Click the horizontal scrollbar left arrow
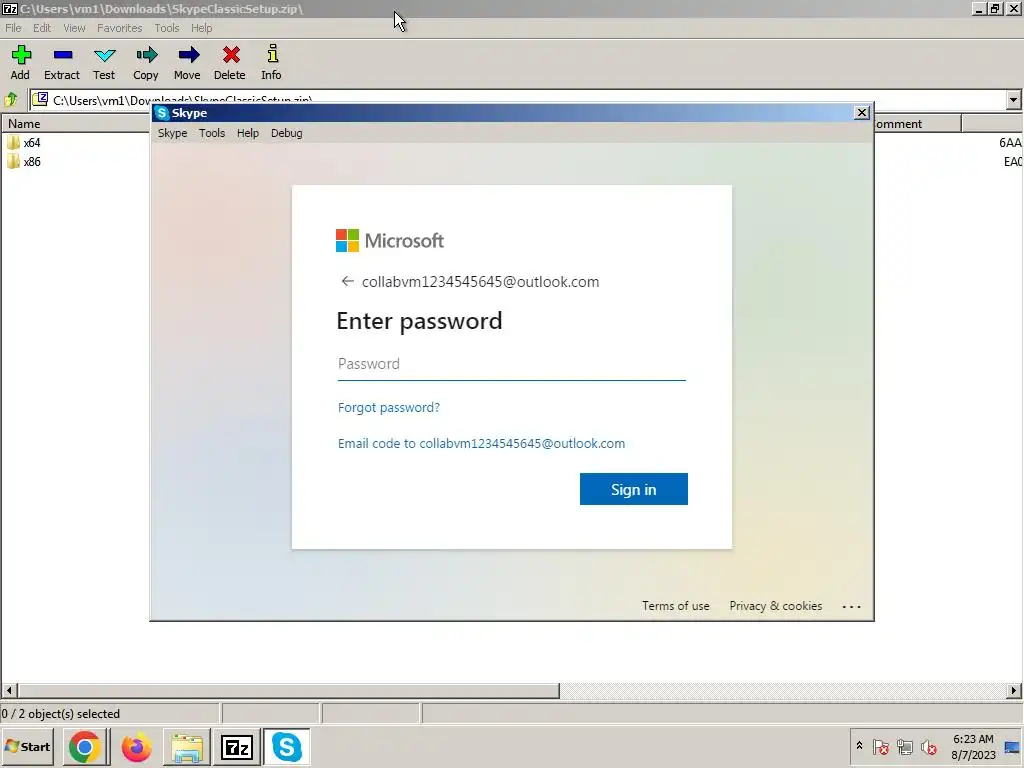Screen dimensions: 1024x768 coord(9,690)
